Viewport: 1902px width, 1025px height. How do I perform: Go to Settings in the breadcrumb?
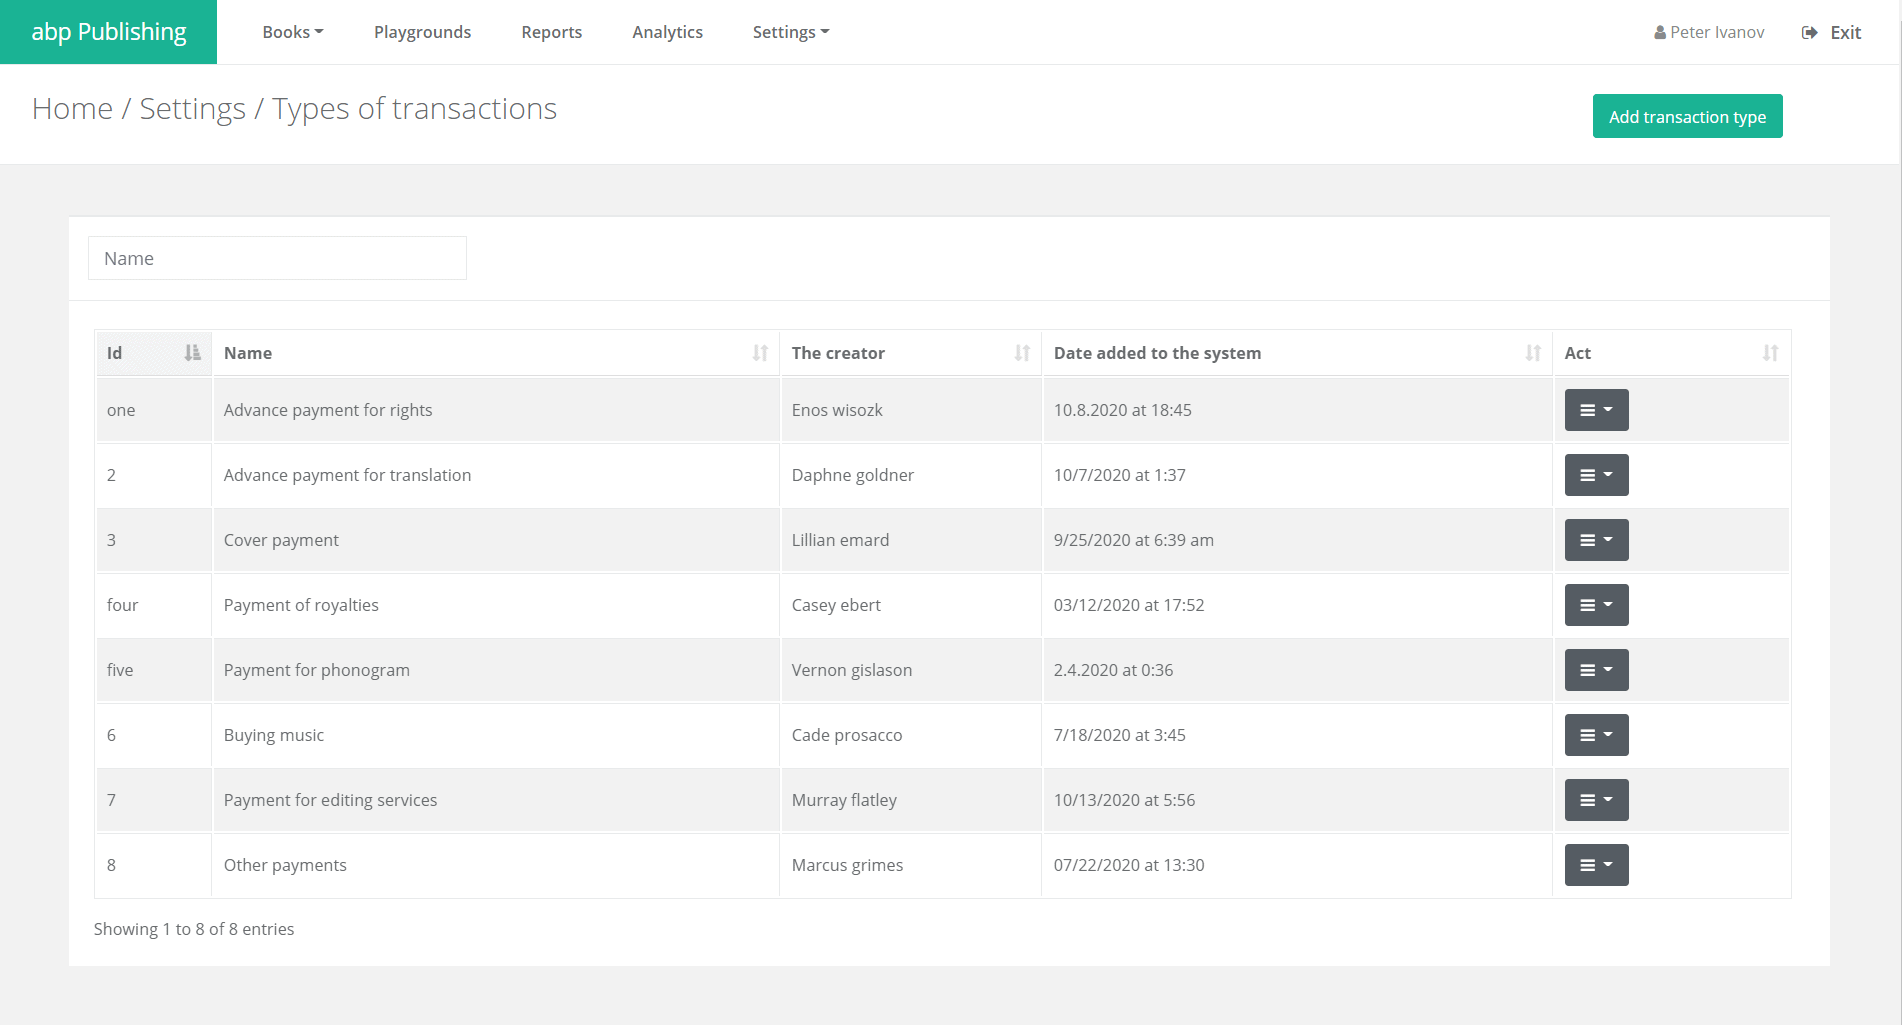click(192, 108)
